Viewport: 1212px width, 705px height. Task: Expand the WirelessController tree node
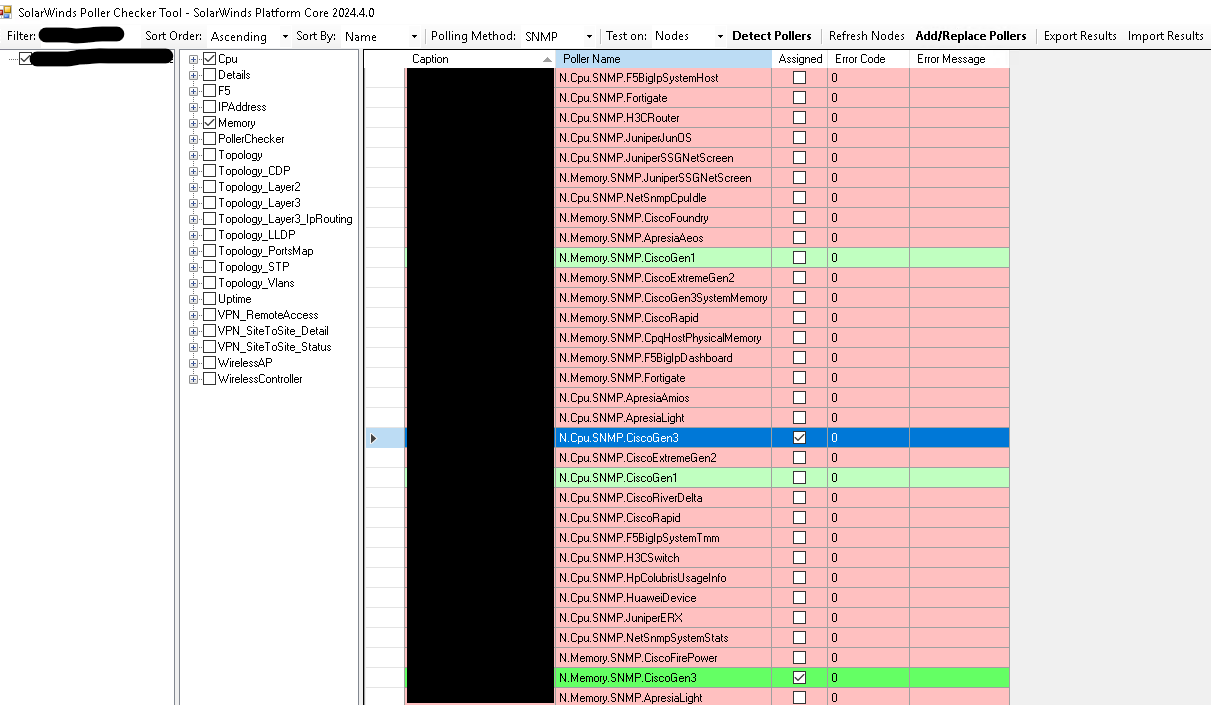(193, 379)
